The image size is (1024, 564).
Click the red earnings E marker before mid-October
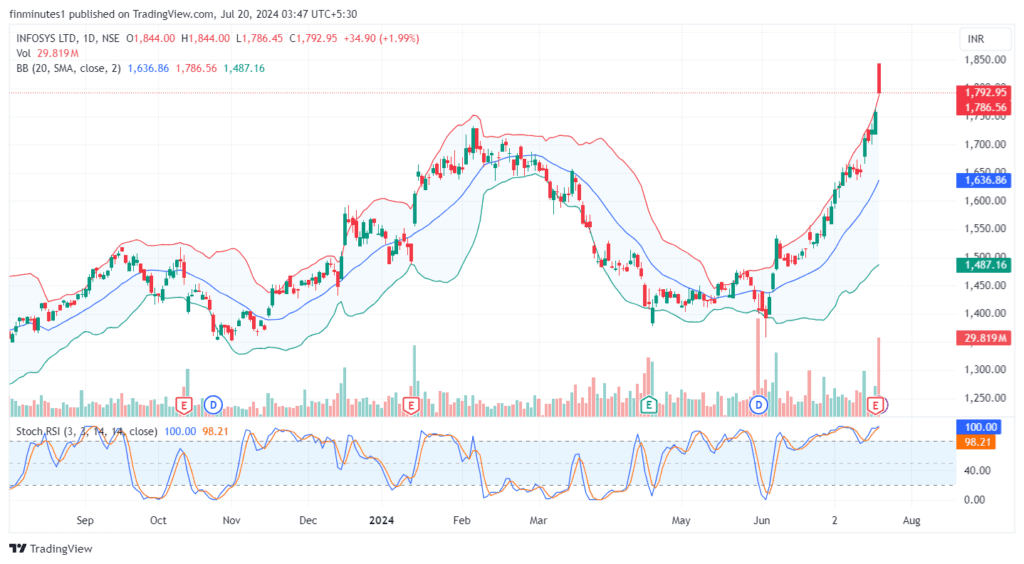coord(184,405)
